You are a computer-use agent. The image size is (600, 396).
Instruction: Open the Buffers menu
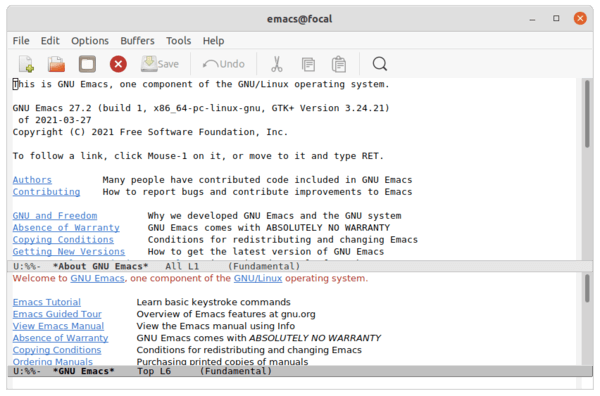pyautogui.click(x=137, y=41)
